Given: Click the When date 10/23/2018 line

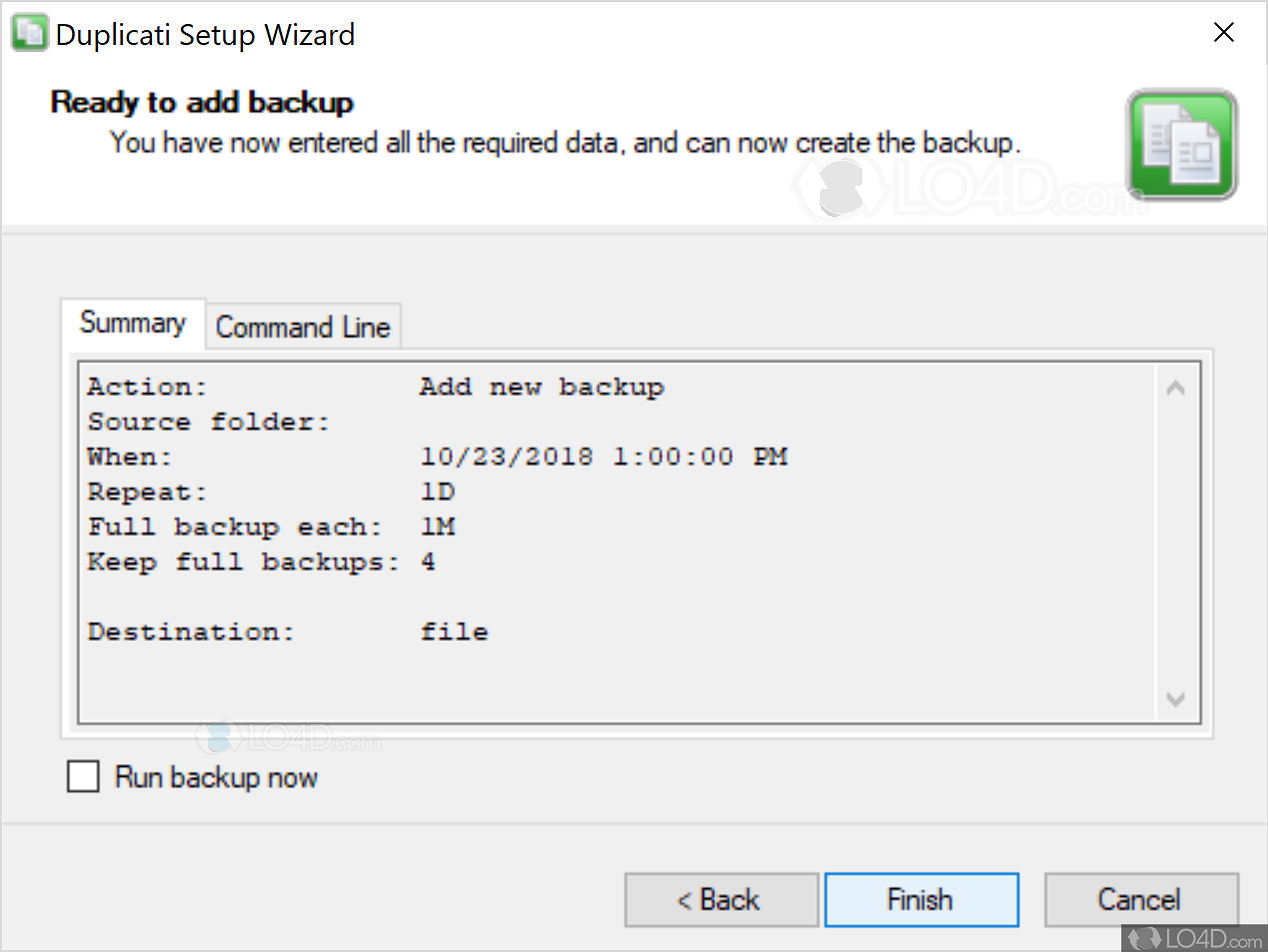Looking at the screenshot, I should pos(437,457).
